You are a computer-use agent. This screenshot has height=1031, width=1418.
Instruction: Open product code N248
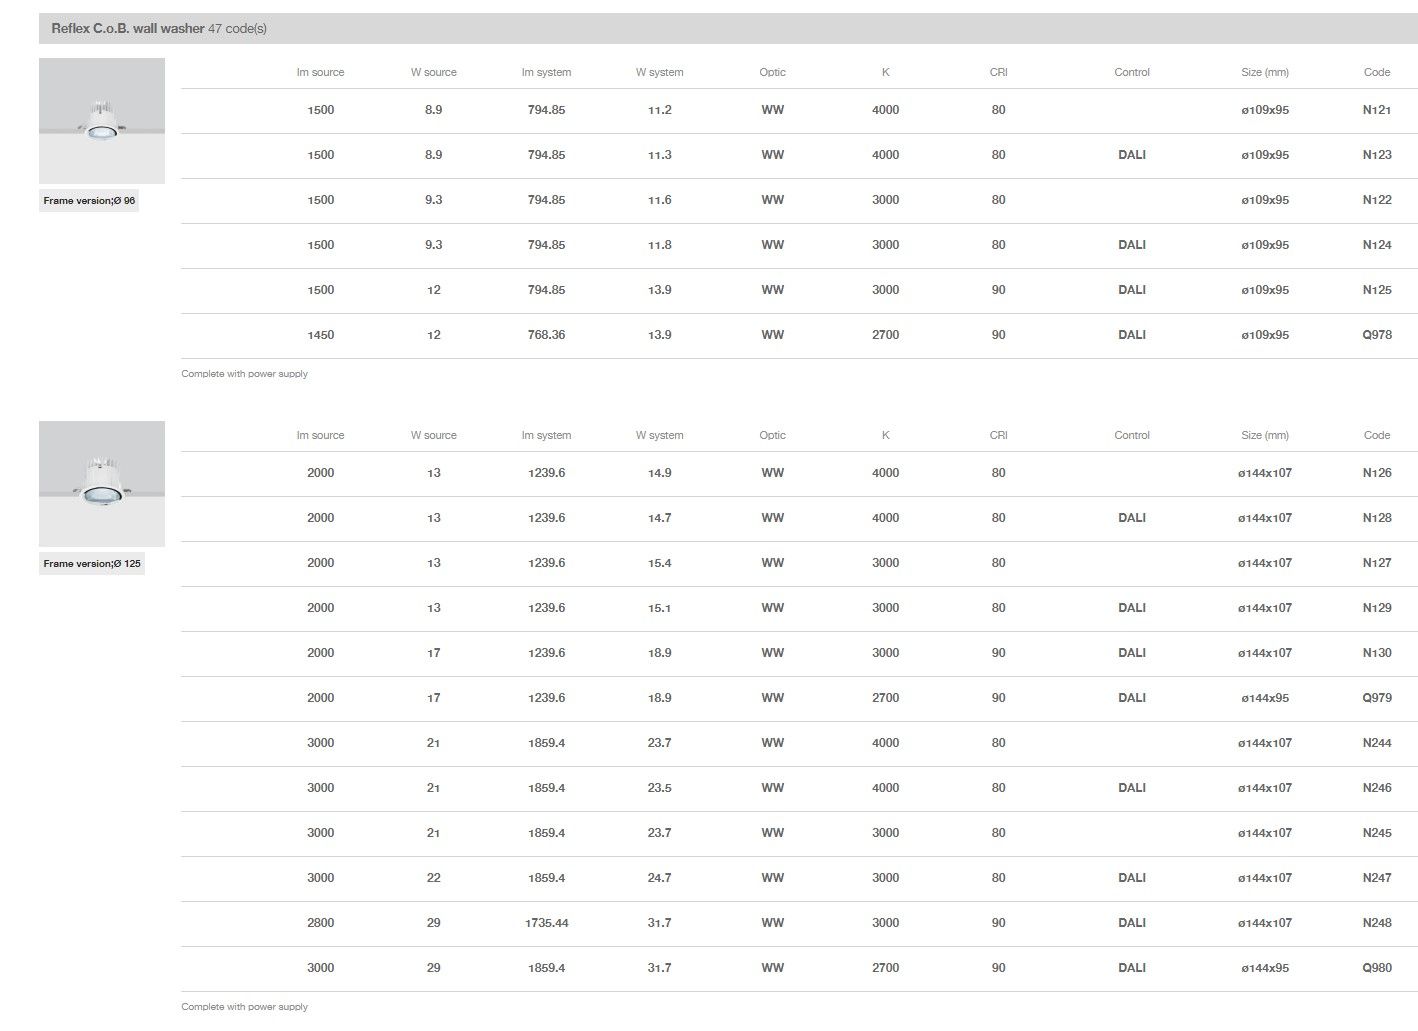pos(1376,923)
